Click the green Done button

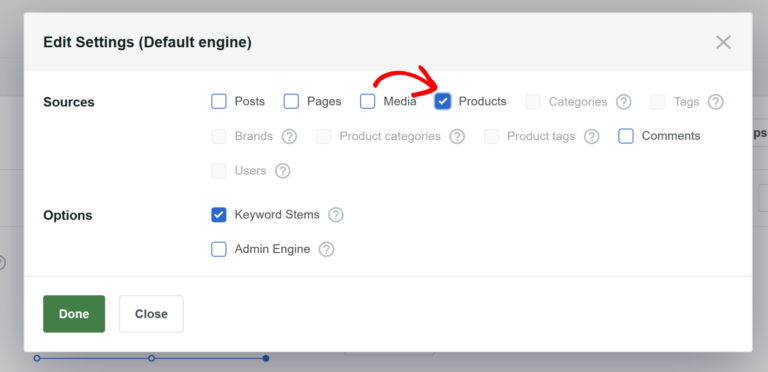coord(74,314)
